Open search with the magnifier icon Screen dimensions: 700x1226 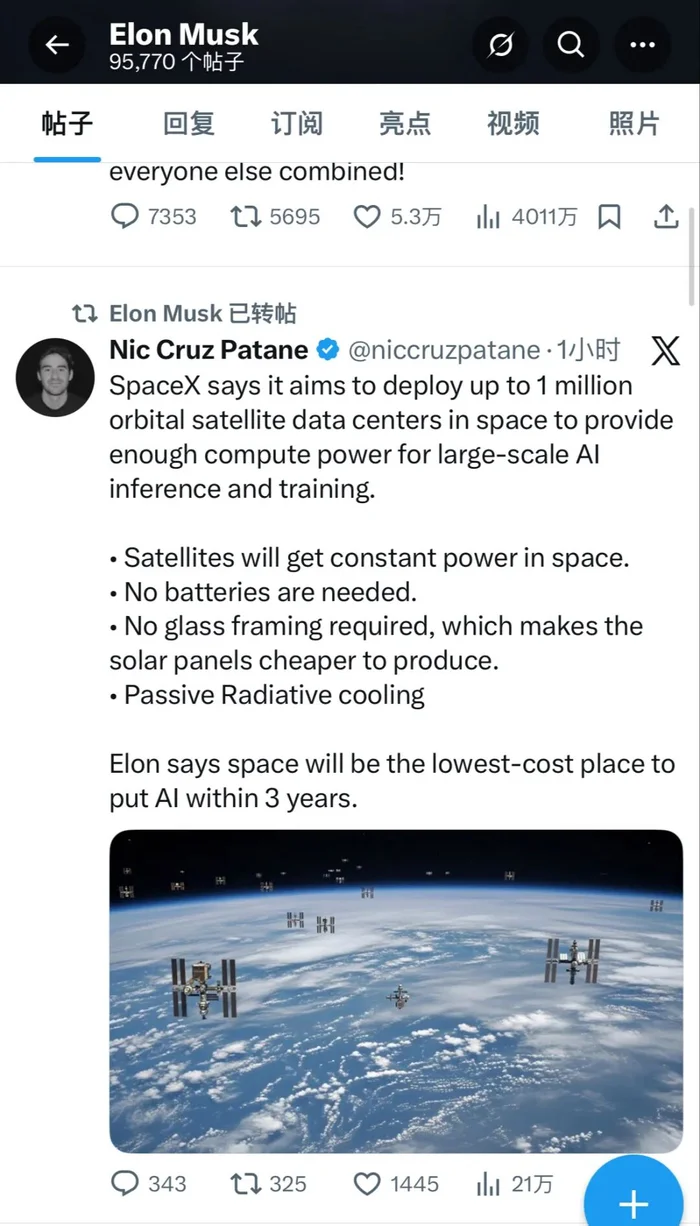[x=571, y=45]
